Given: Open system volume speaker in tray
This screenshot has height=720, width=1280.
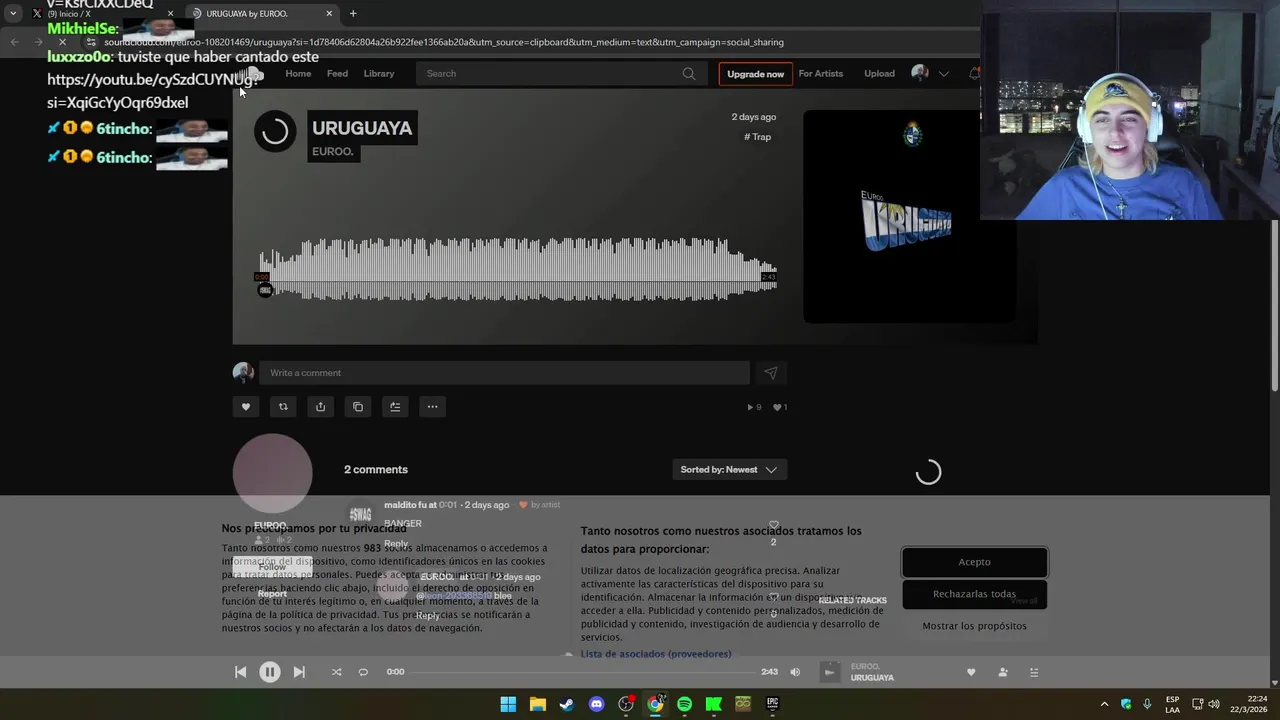Looking at the screenshot, I should tap(1215, 704).
